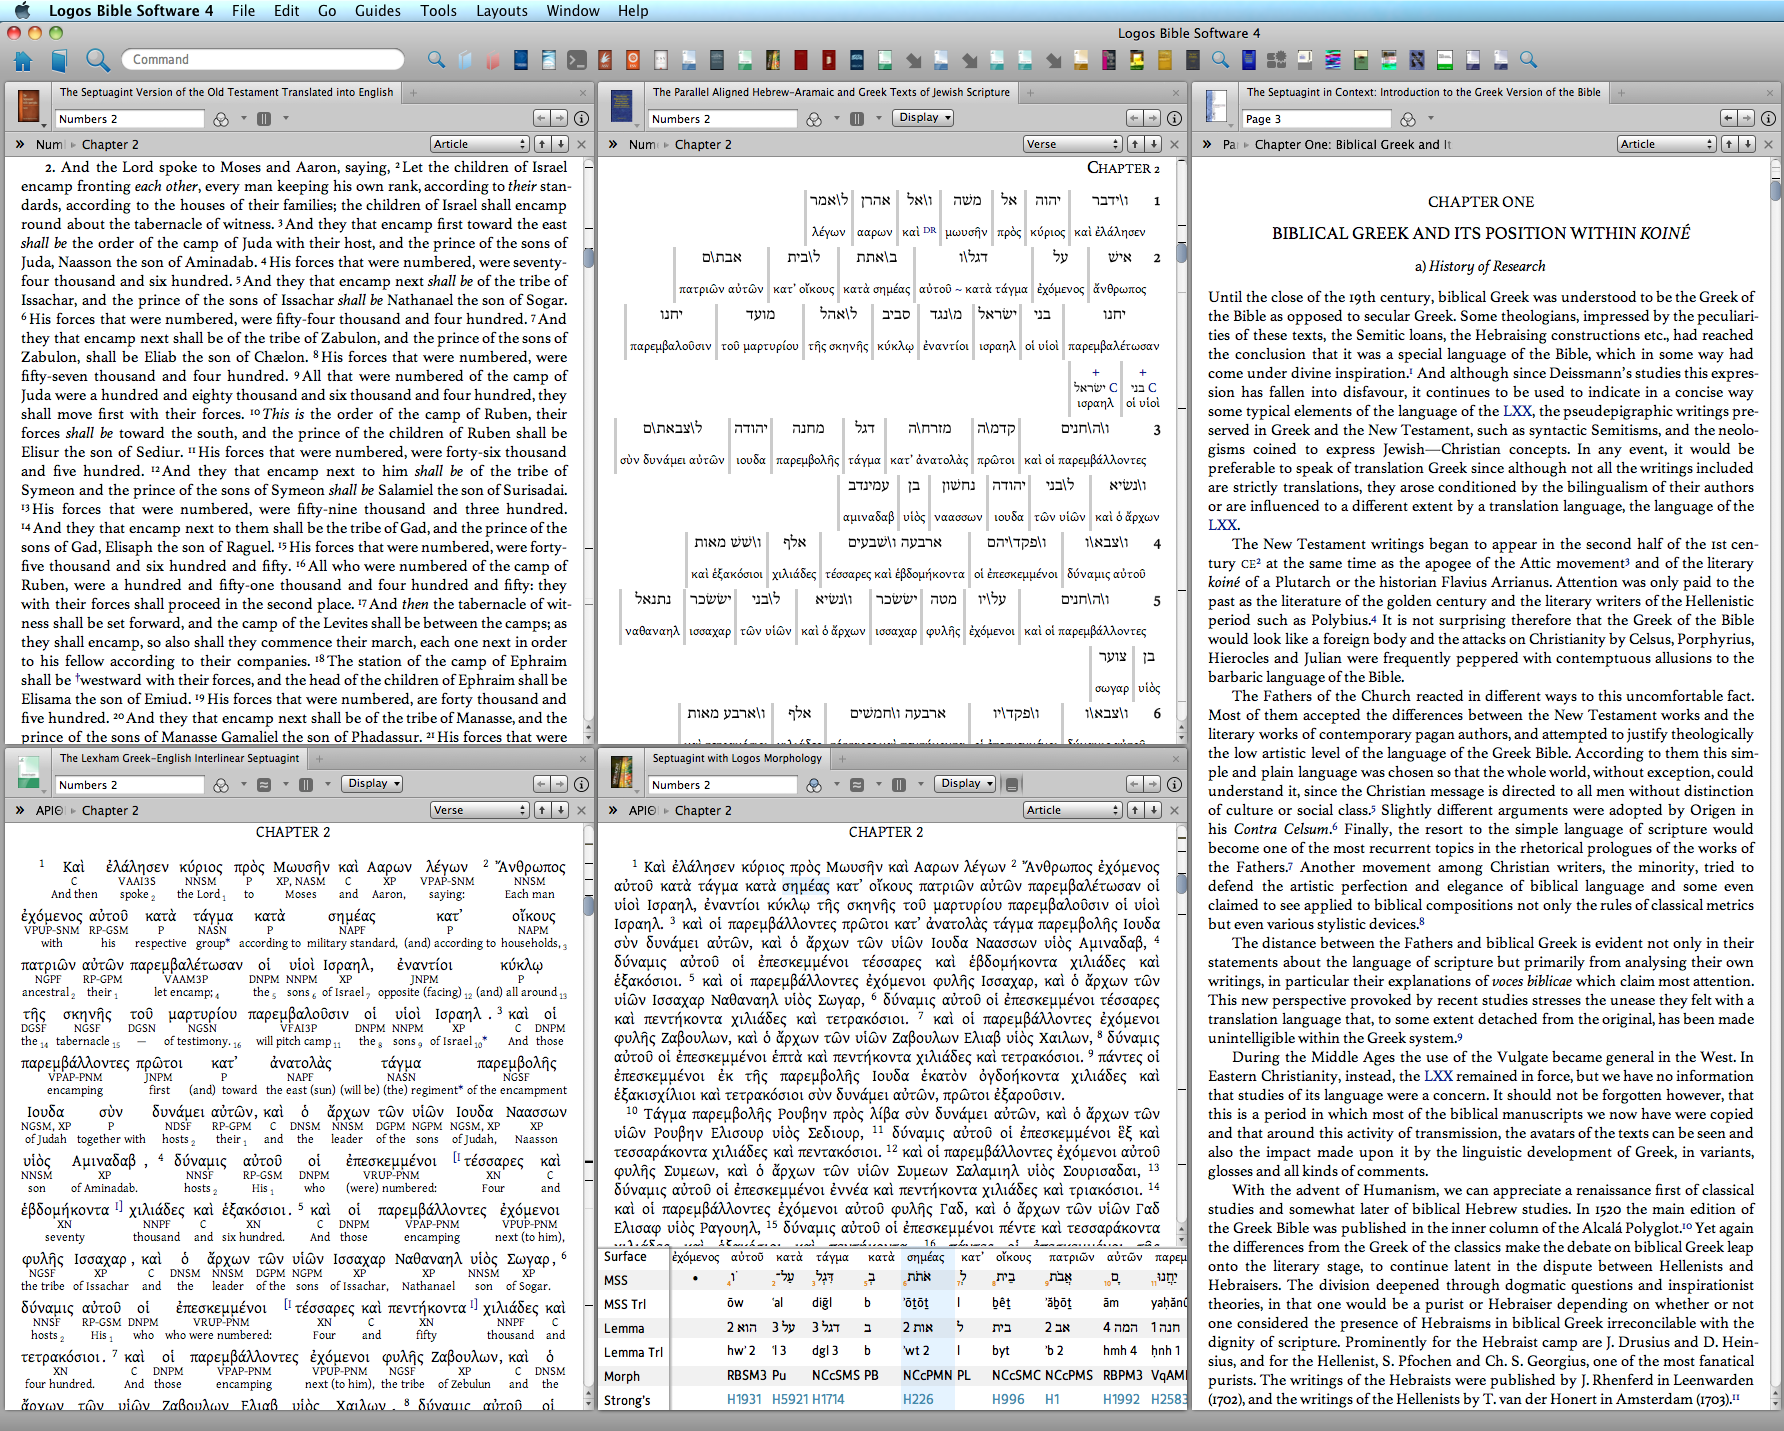Add new tab beside Lexham Interlinear tab
Screen dimensions: 1784x1431
319,758
